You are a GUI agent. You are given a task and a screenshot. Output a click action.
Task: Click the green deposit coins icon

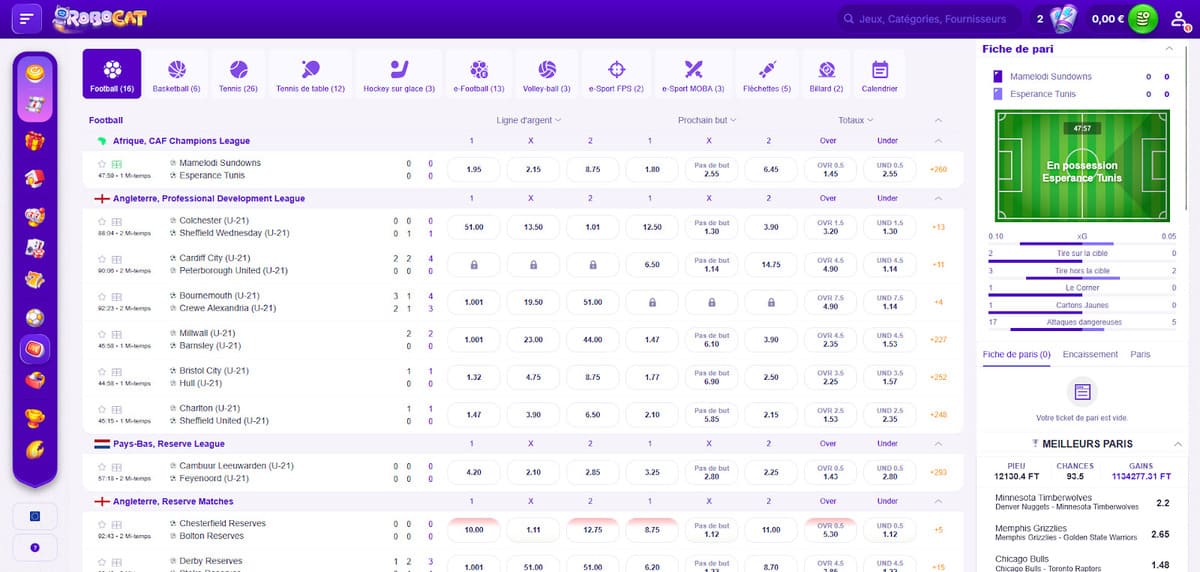pyautogui.click(x=1142, y=19)
